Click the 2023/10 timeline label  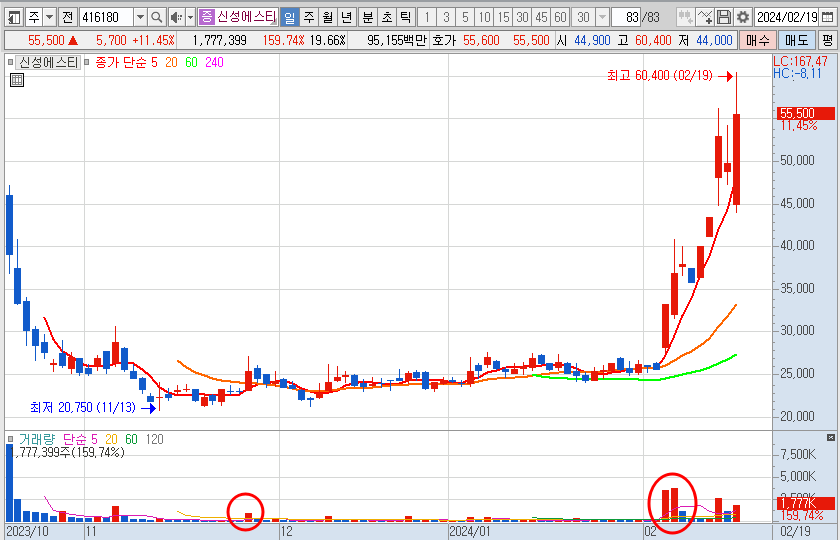click(27, 531)
